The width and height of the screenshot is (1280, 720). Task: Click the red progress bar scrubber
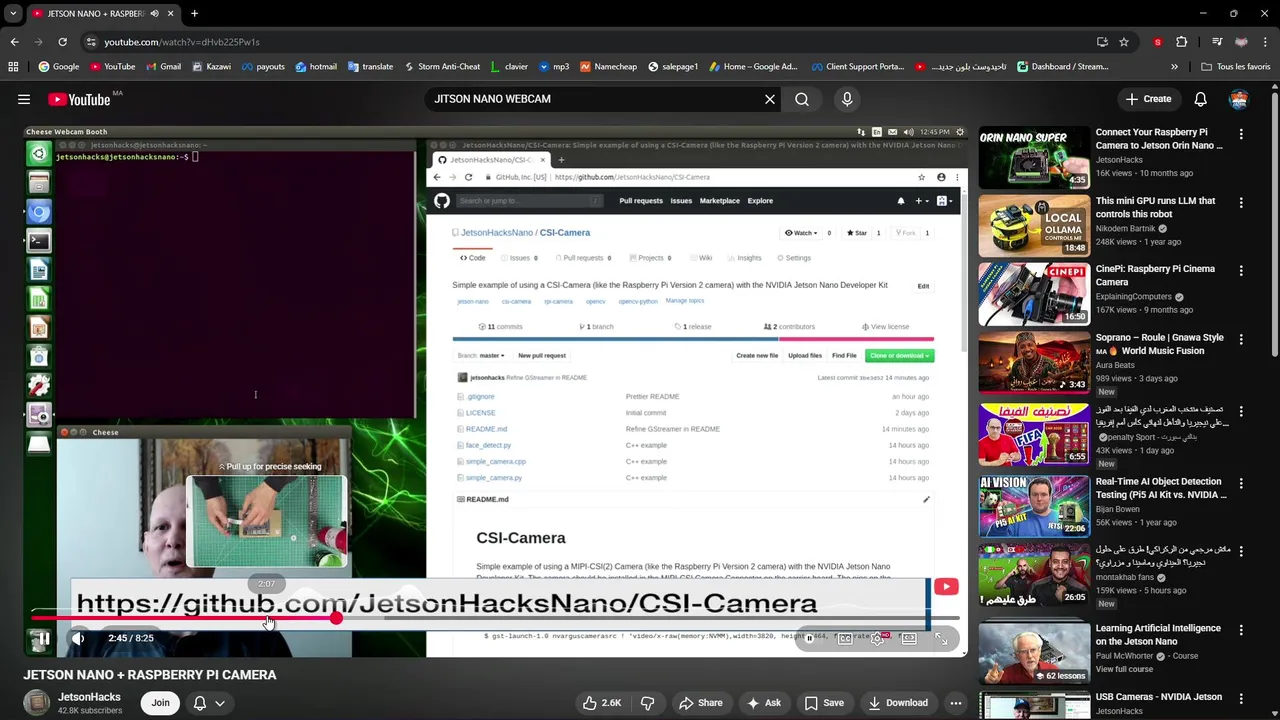click(336, 618)
